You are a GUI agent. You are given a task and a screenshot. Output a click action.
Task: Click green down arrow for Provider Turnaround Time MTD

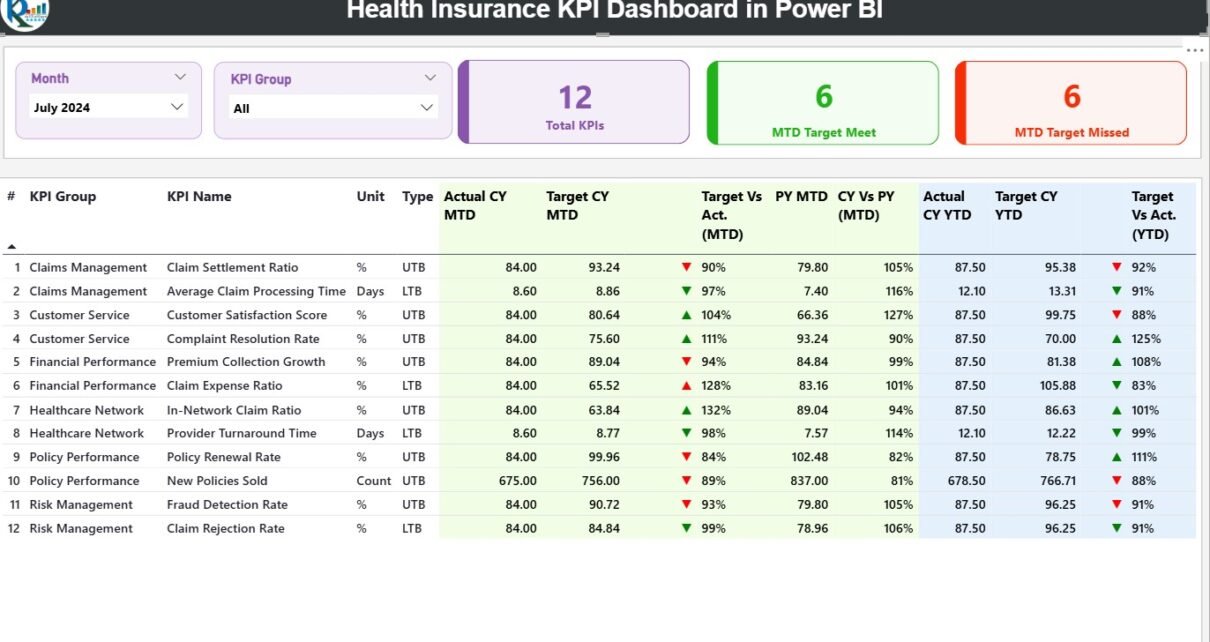click(x=686, y=433)
